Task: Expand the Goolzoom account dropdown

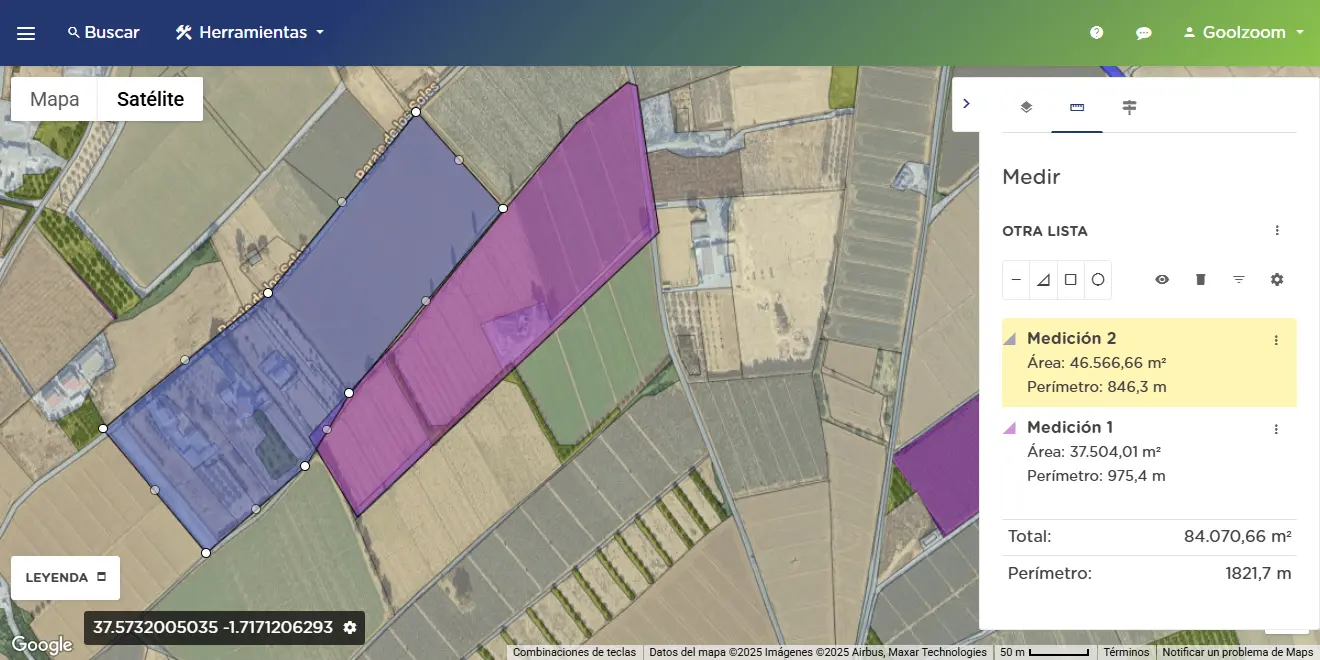Action: [1244, 32]
